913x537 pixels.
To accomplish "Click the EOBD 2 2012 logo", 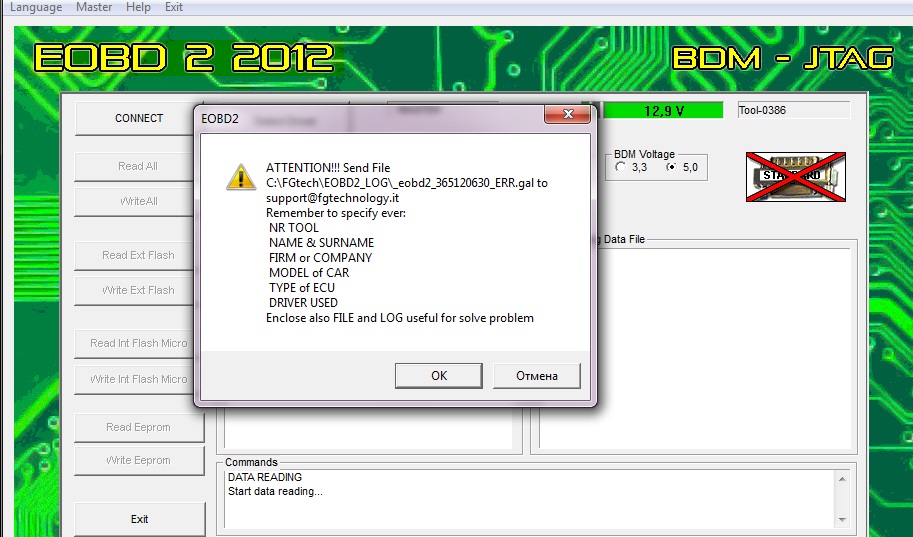I will [x=184, y=58].
